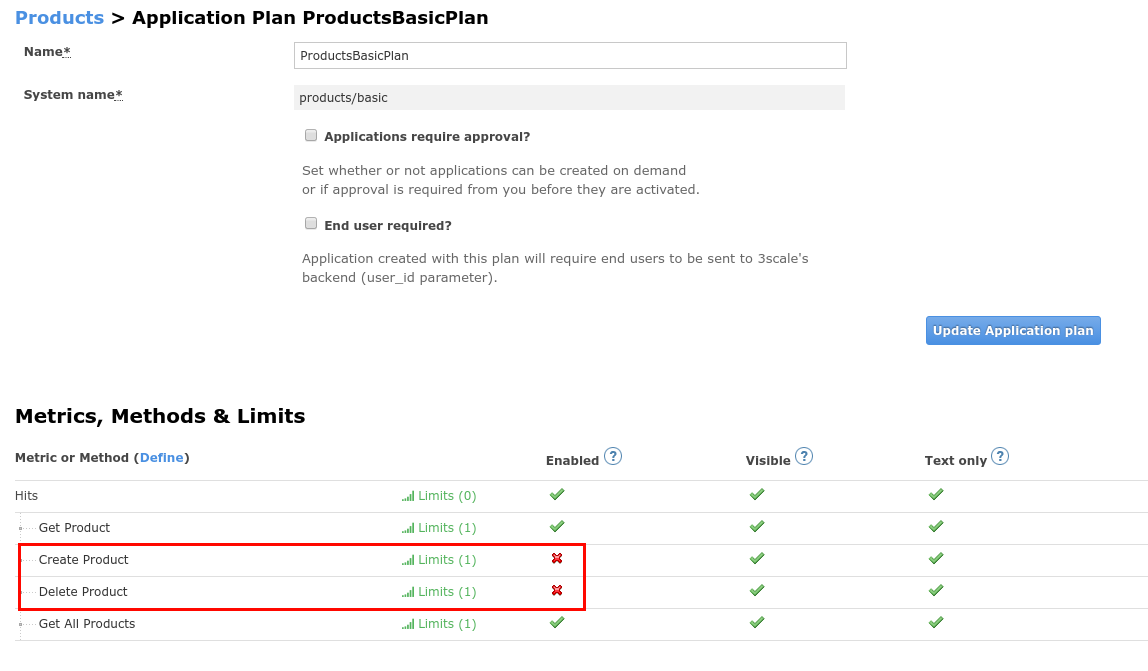This screenshot has width=1148, height=671.
Task: Click green enabled checkmark for Get Product
Action: coord(557,526)
